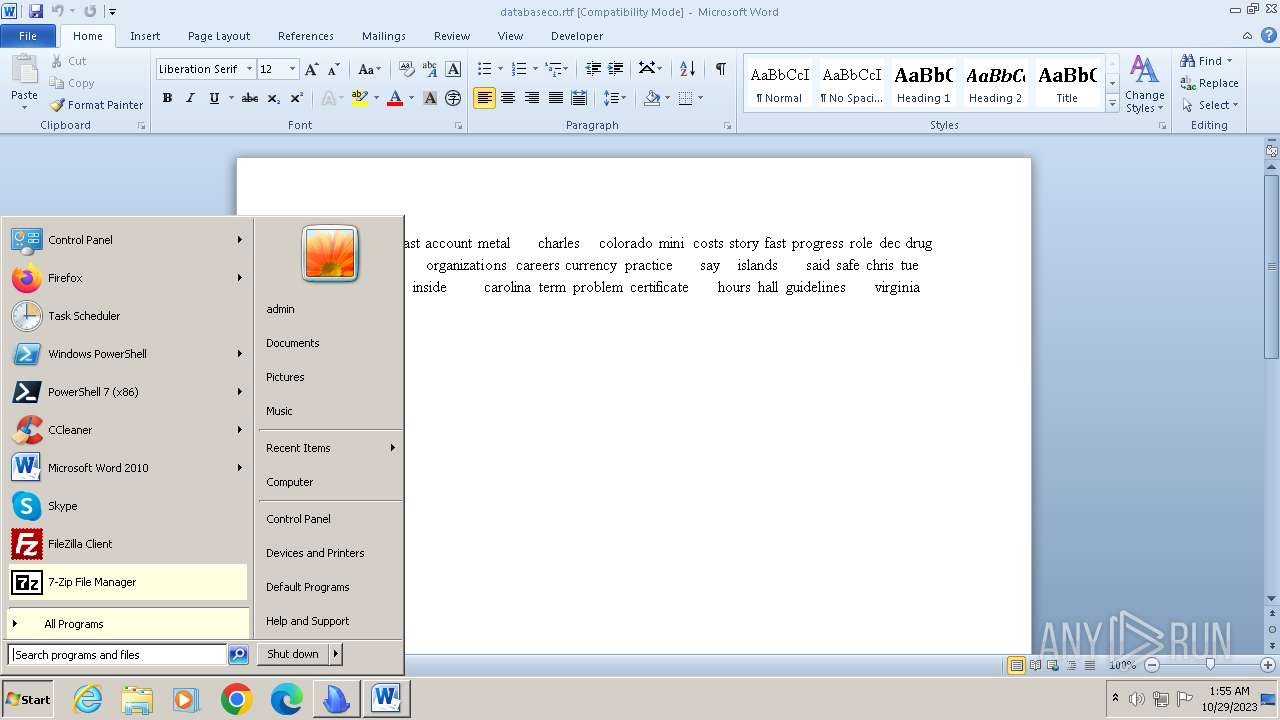Toggle bold formatting in the ribbon

tap(167, 98)
